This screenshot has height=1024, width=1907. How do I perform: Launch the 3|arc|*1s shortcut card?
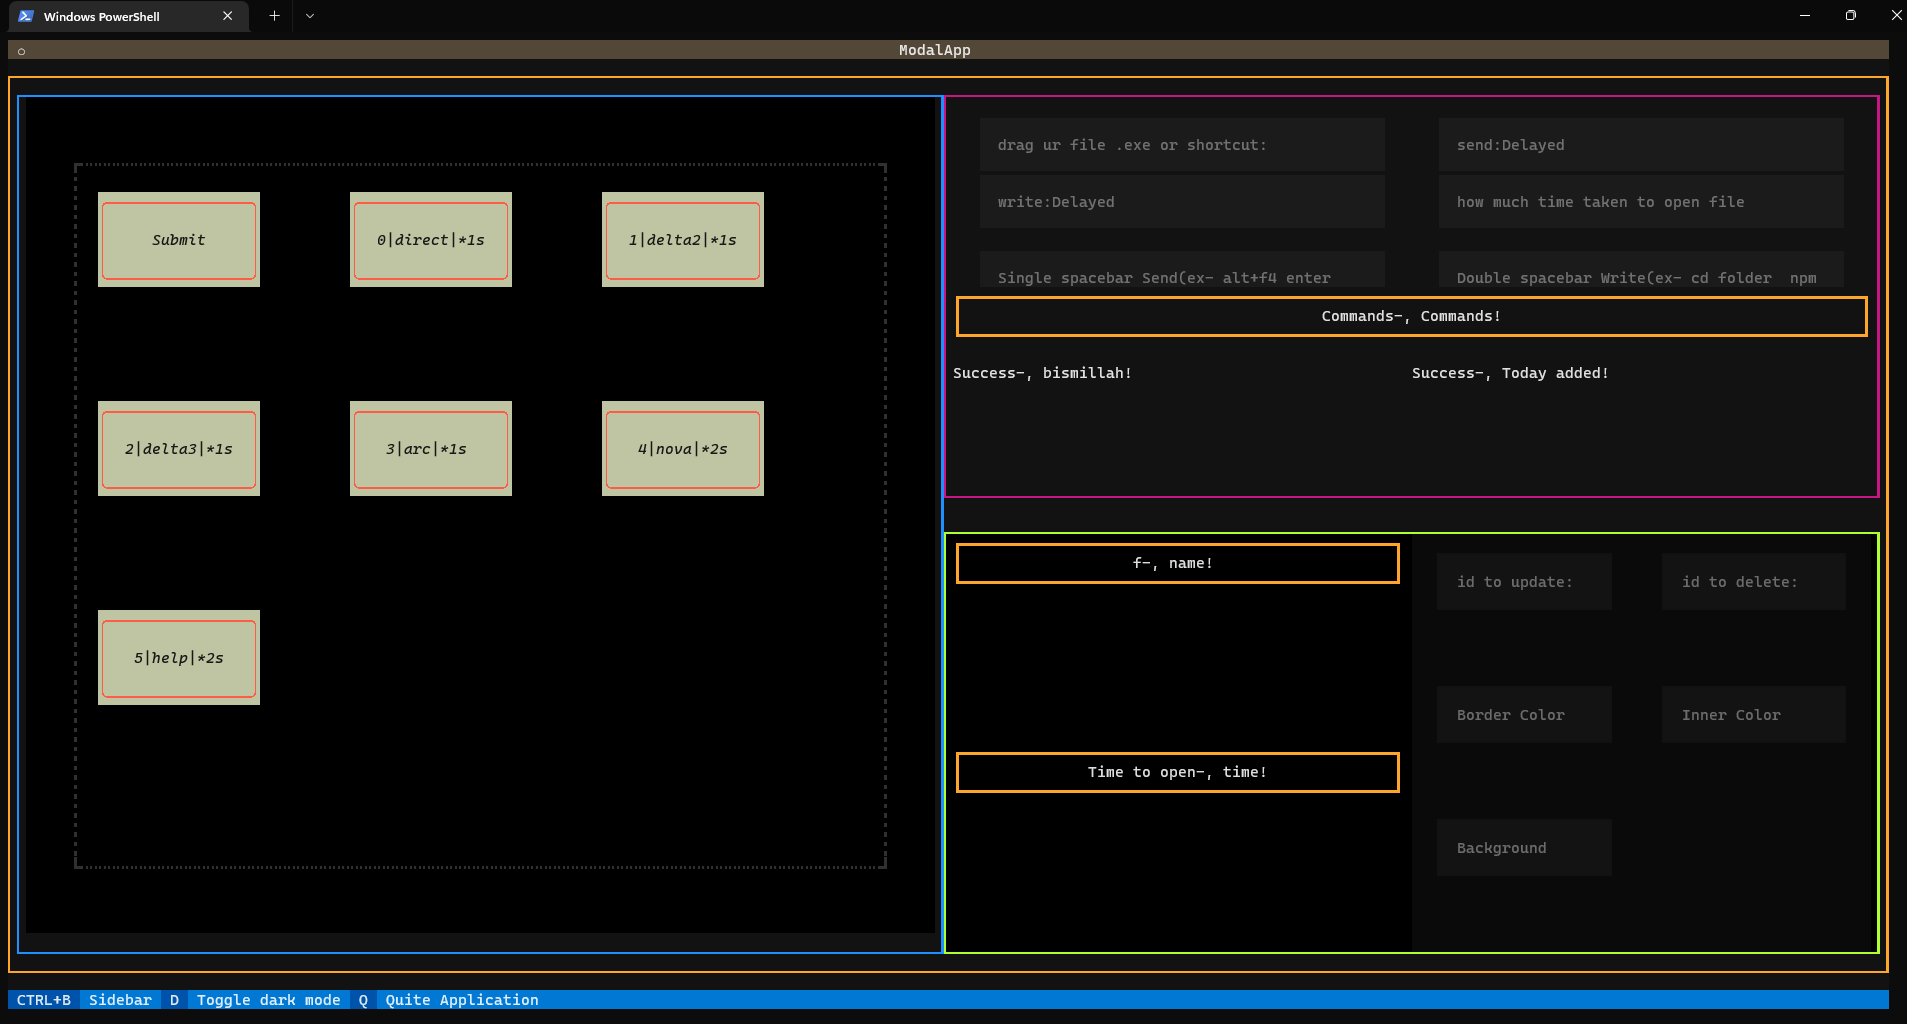coord(430,448)
